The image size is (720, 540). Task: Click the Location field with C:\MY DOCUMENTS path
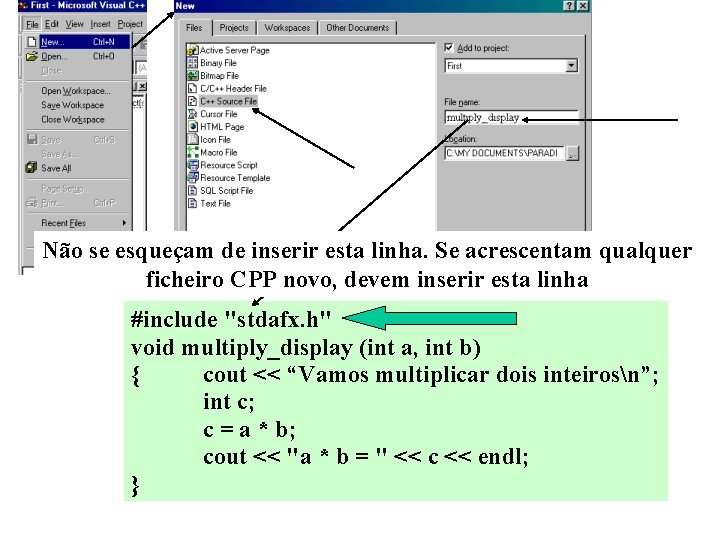coord(504,153)
